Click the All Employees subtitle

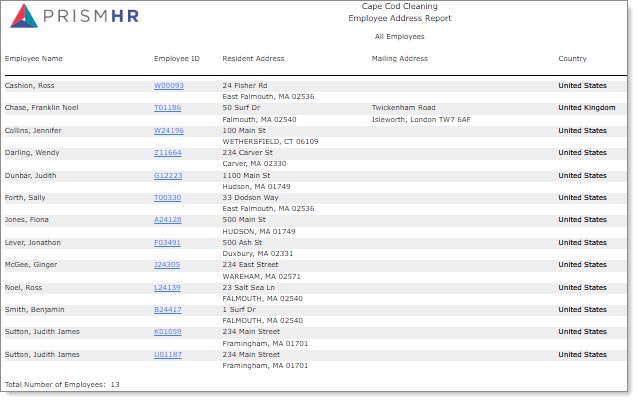[x=400, y=37]
